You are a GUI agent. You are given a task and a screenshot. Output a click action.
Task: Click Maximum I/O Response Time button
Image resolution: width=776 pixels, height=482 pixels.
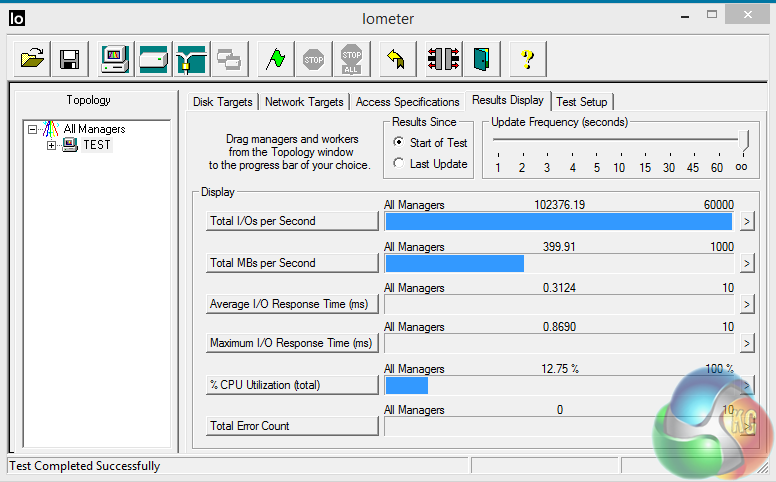pyautogui.click(x=292, y=343)
